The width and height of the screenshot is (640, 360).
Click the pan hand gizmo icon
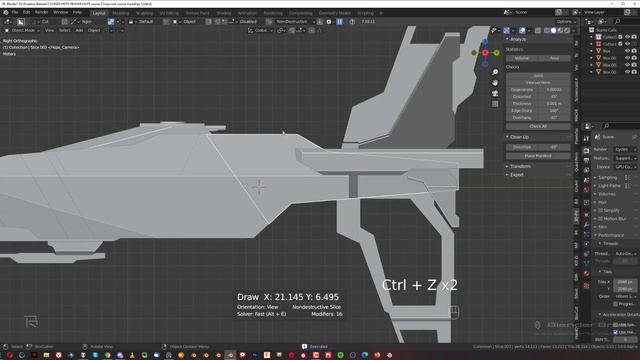coord(495,82)
